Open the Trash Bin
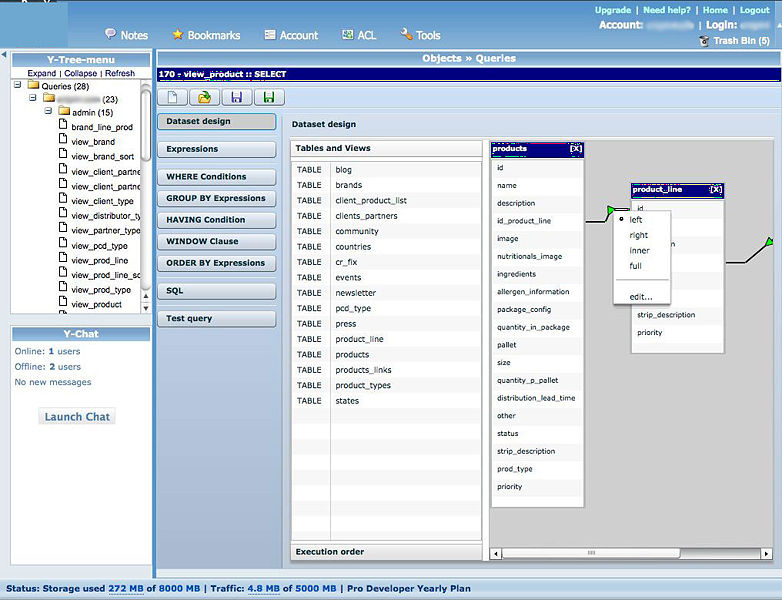Viewport: 782px width, 600px height. [741, 41]
